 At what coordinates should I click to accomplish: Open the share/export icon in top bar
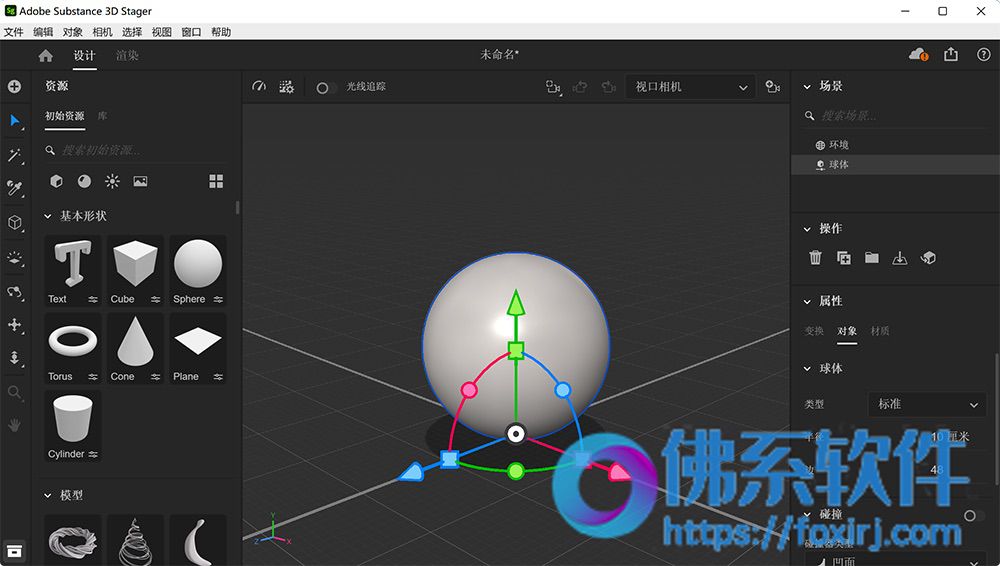tap(951, 55)
